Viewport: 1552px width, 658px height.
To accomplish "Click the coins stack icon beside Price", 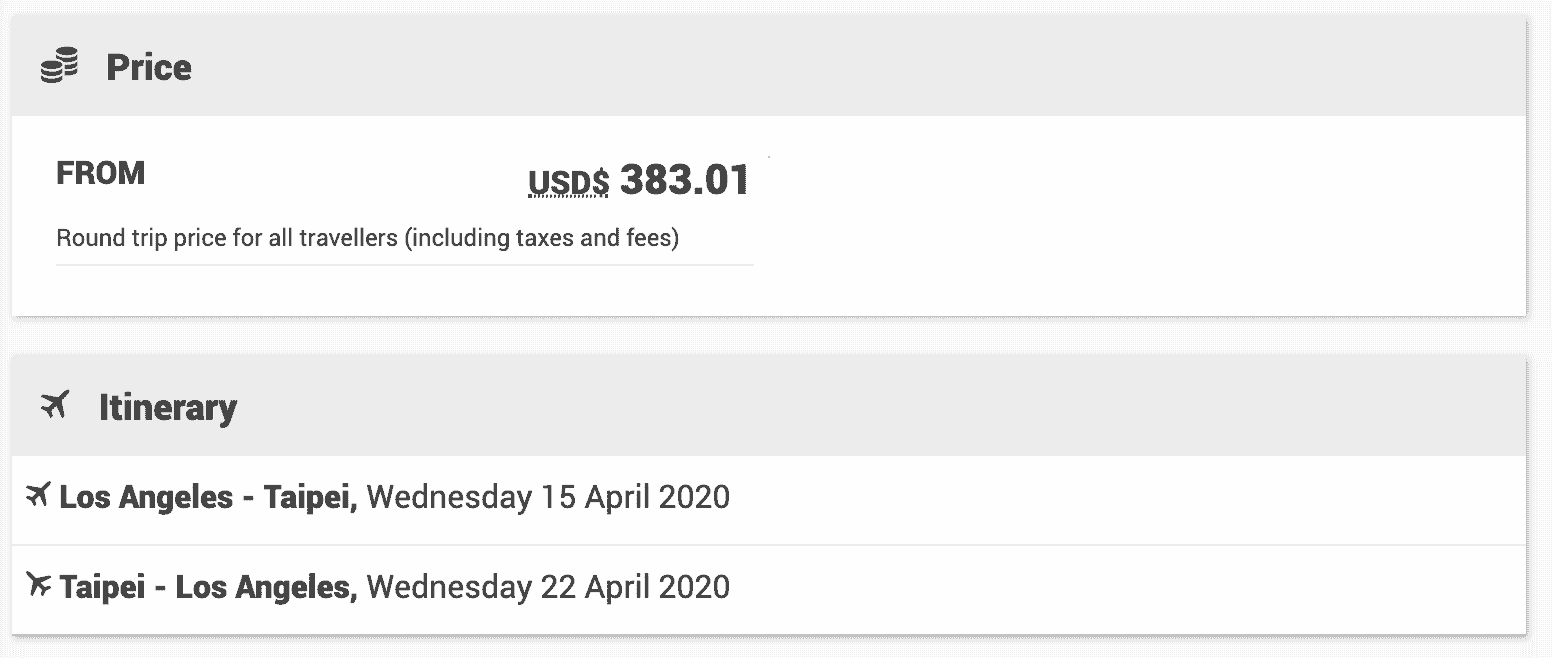I will pos(59,68).
